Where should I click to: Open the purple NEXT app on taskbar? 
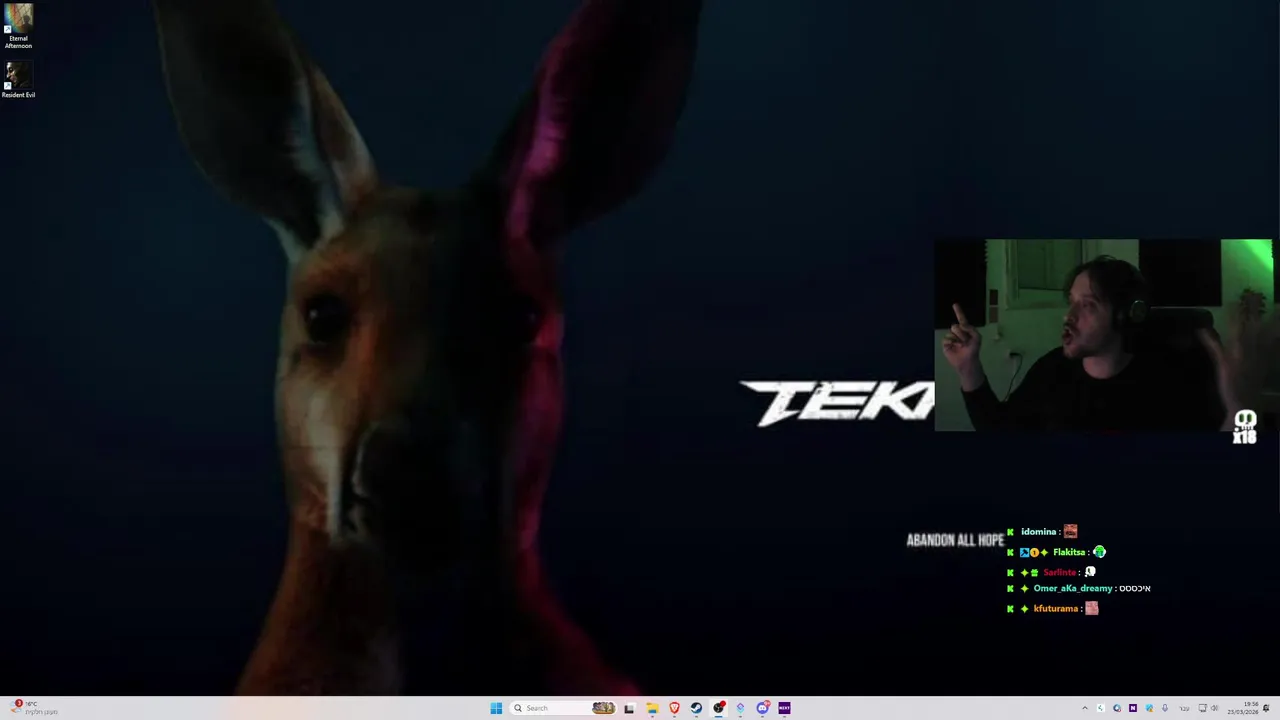pos(784,708)
